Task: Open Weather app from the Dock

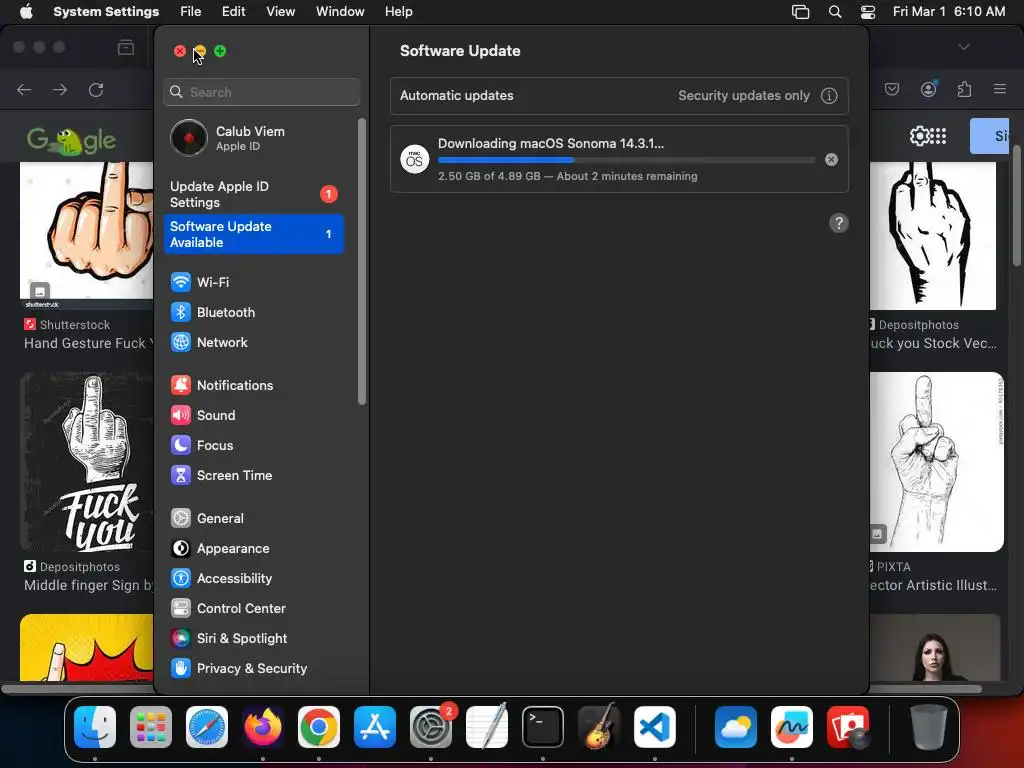Action: (x=735, y=727)
